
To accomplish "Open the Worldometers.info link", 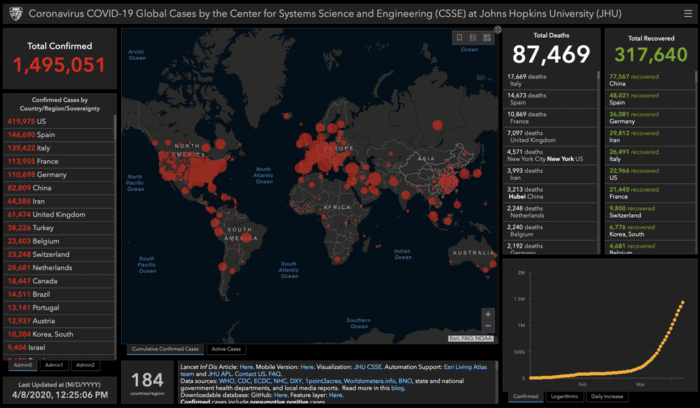I will coord(370,381).
